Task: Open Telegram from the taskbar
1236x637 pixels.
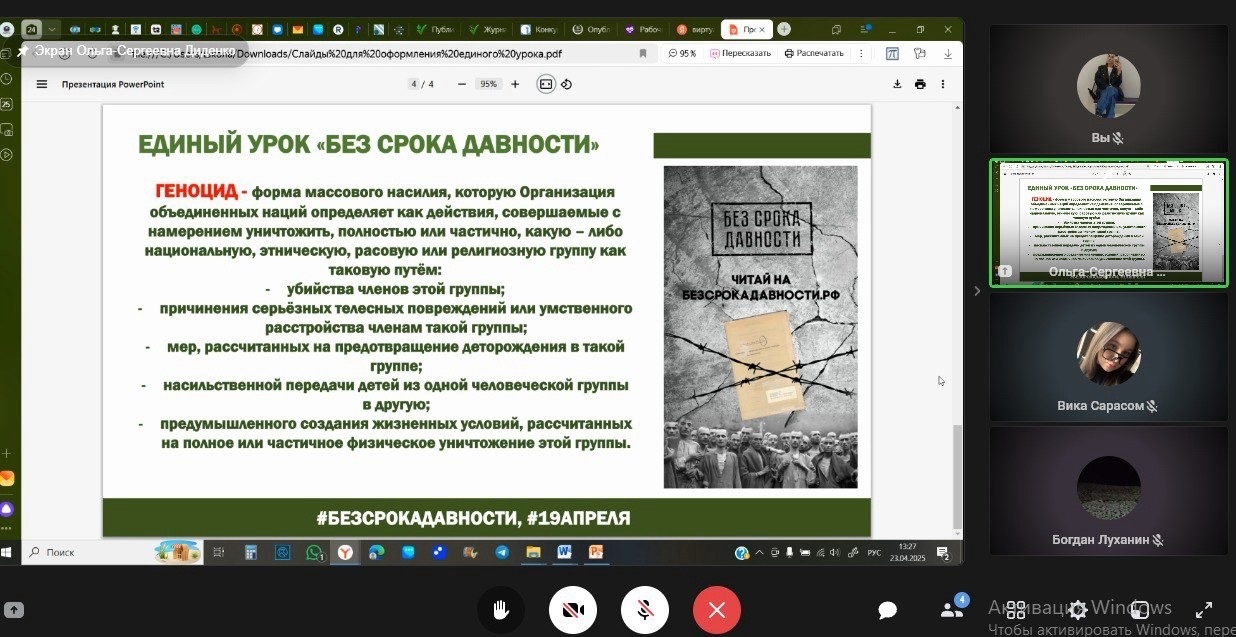Action: point(501,552)
